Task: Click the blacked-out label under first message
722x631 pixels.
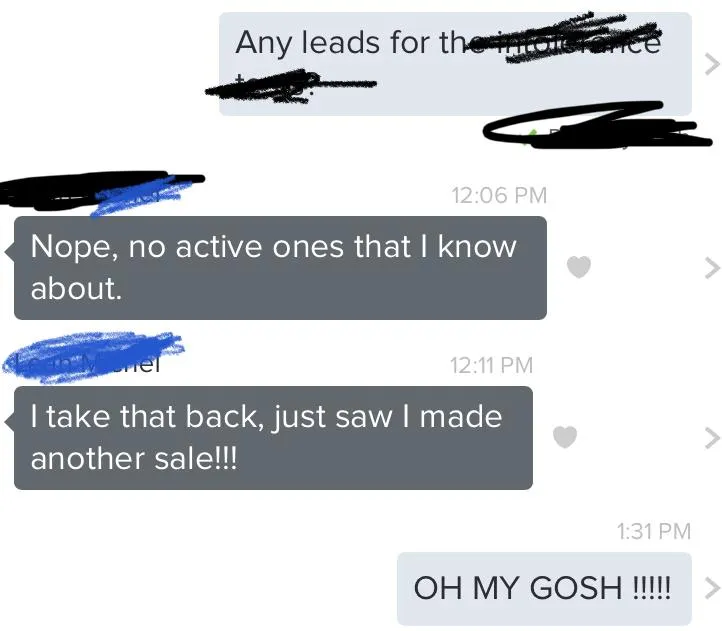Action: 597,125
